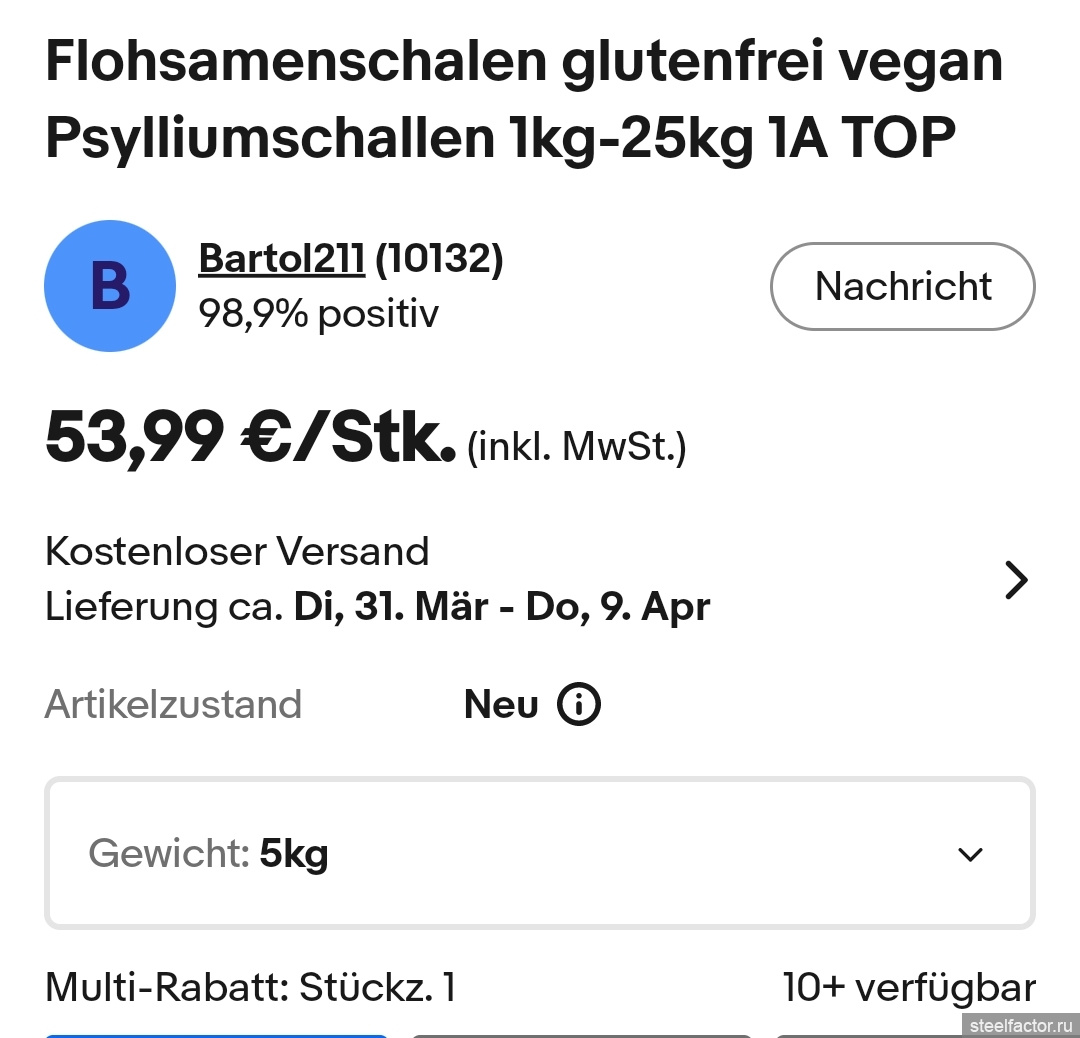This screenshot has height=1038, width=1080.
Task: Tap the Lieferung ca. delivery date range
Action: [377, 607]
